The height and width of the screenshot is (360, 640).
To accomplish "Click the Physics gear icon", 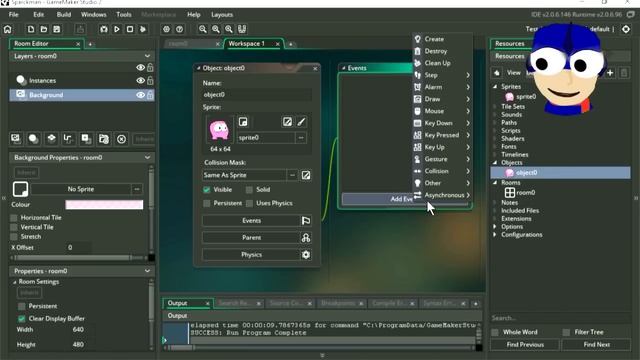I will (x=306, y=255).
